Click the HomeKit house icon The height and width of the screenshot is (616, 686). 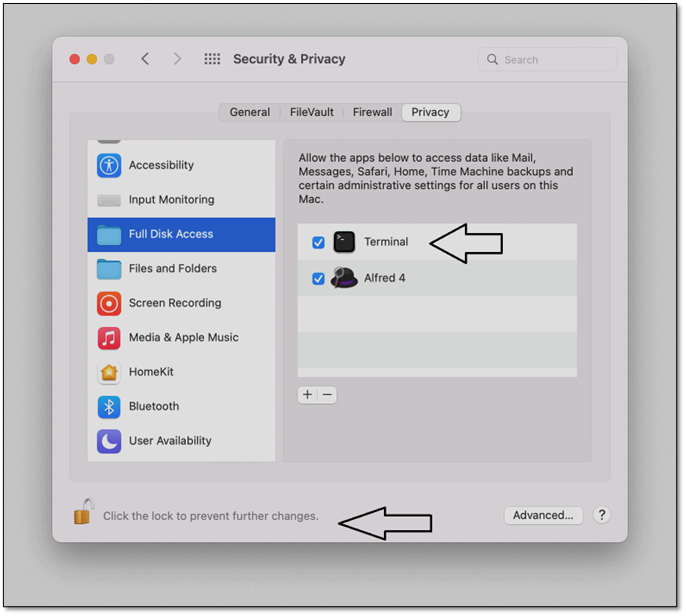[109, 372]
